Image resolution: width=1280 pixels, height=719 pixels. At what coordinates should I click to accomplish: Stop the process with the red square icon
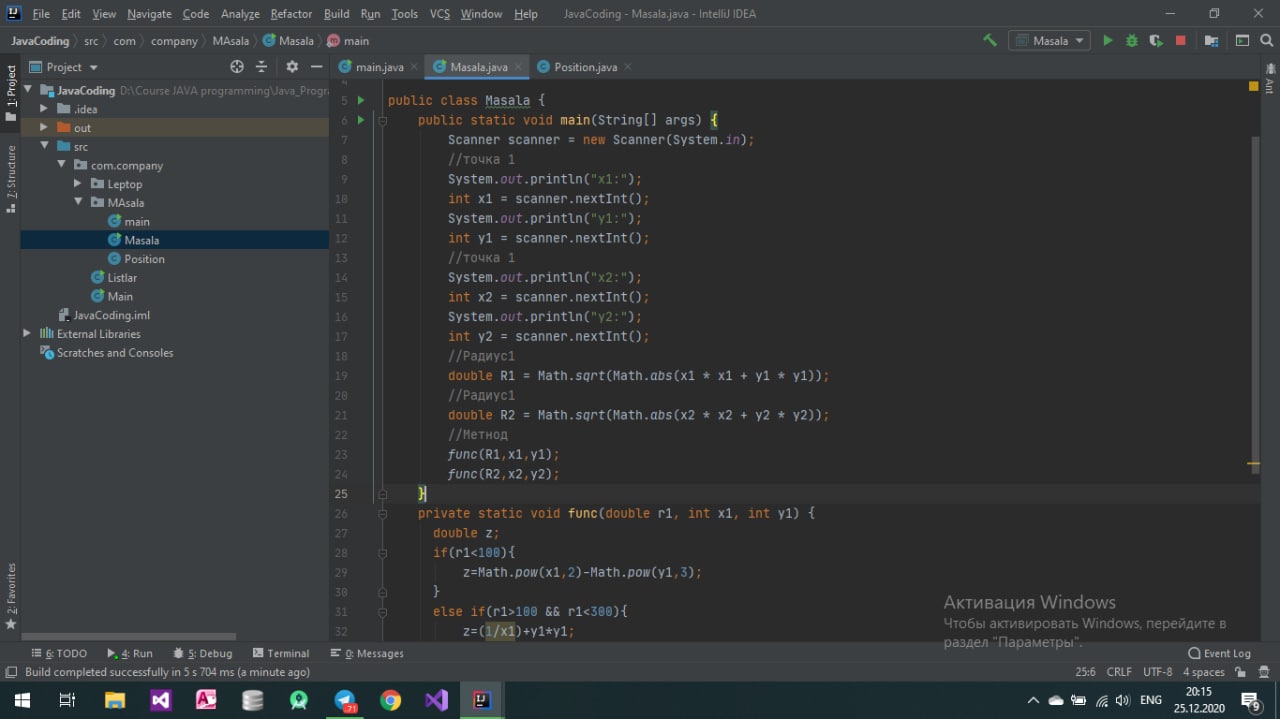1181,41
